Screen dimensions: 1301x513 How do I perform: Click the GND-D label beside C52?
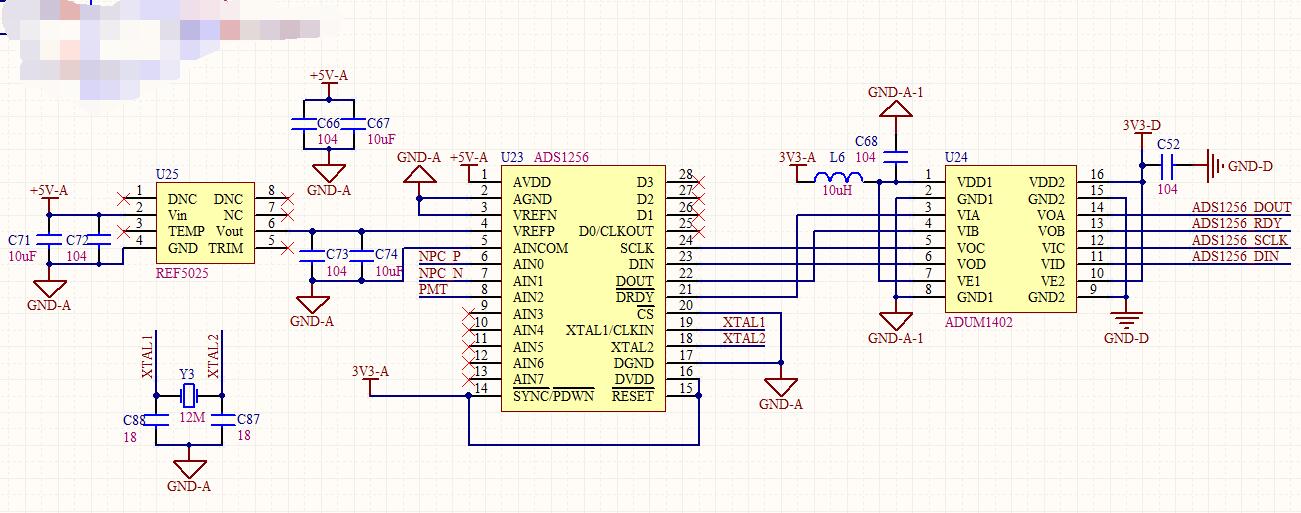click(1250, 166)
